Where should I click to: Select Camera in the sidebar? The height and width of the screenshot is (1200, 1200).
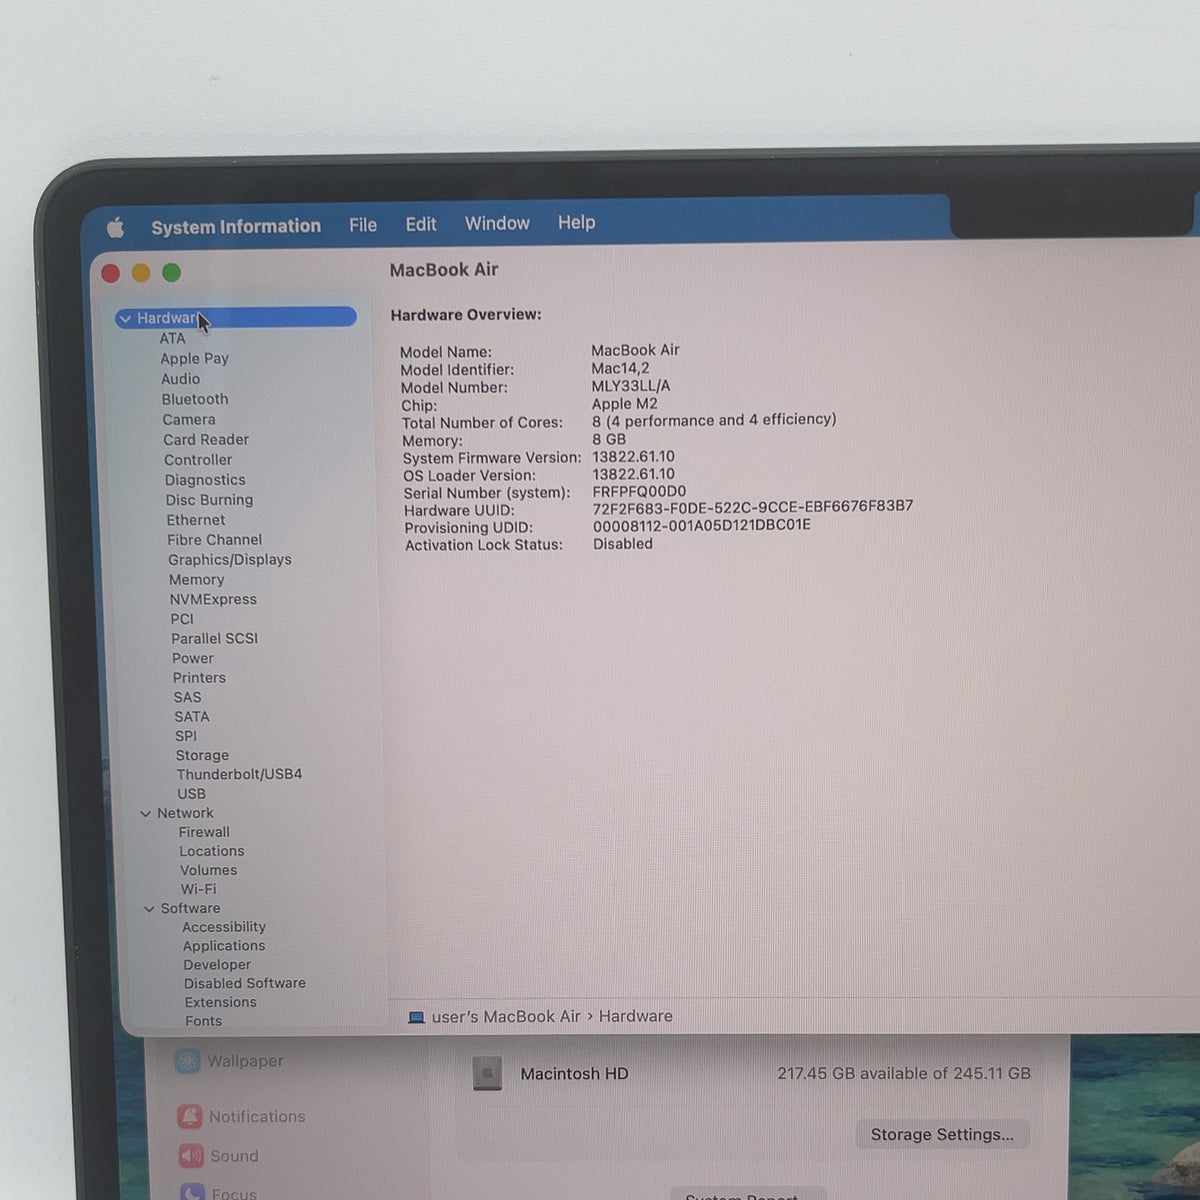tap(188, 420)
